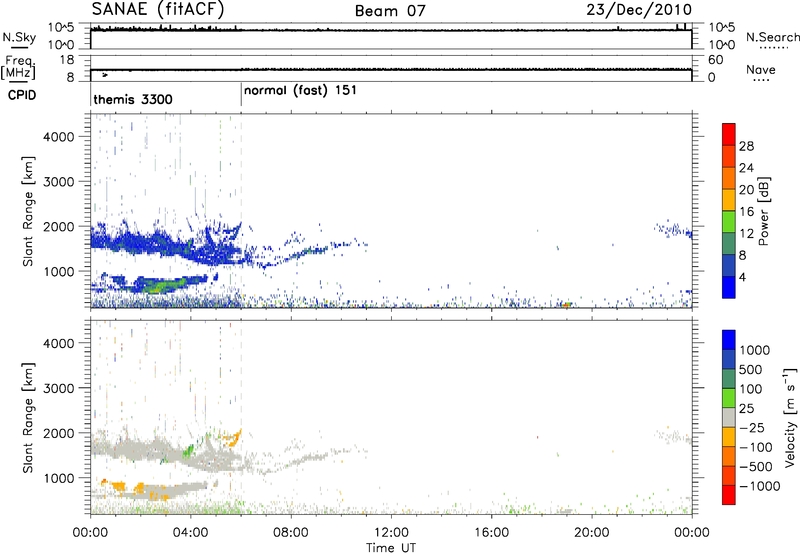Click the Nave legend label
800x554 pixels.
coord(761,69)
